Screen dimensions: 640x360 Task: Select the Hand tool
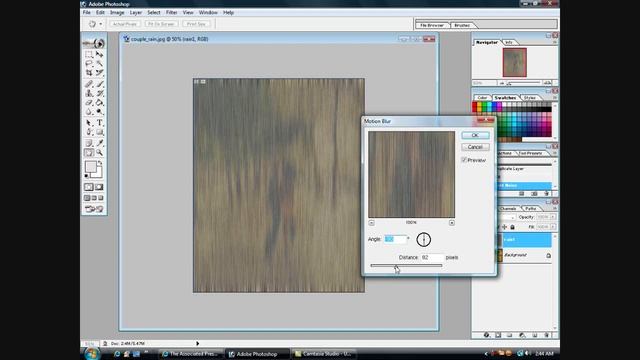89,153
